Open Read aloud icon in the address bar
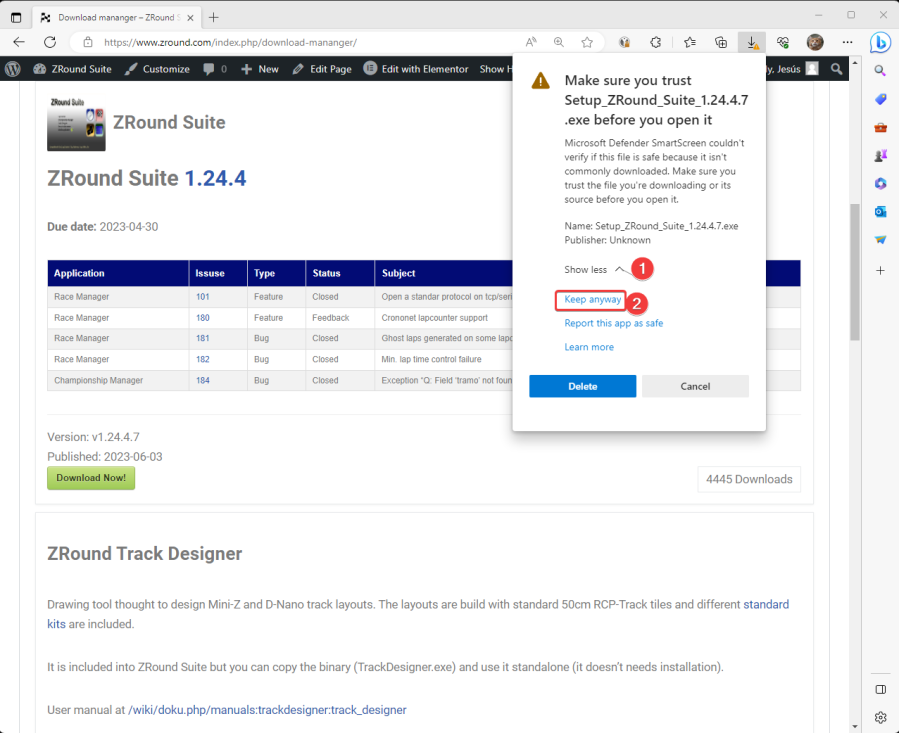The image size is (899, 733). click(531, 42)
